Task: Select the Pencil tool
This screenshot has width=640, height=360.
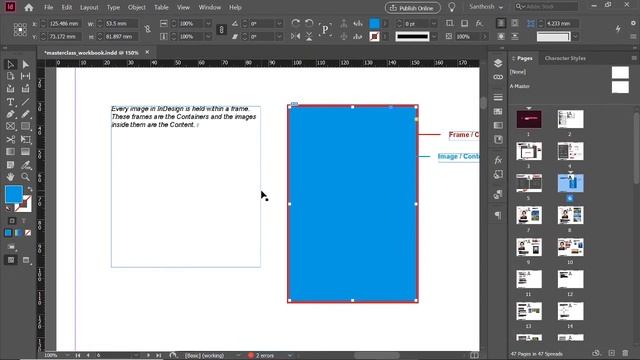Action: click(26, 115)
